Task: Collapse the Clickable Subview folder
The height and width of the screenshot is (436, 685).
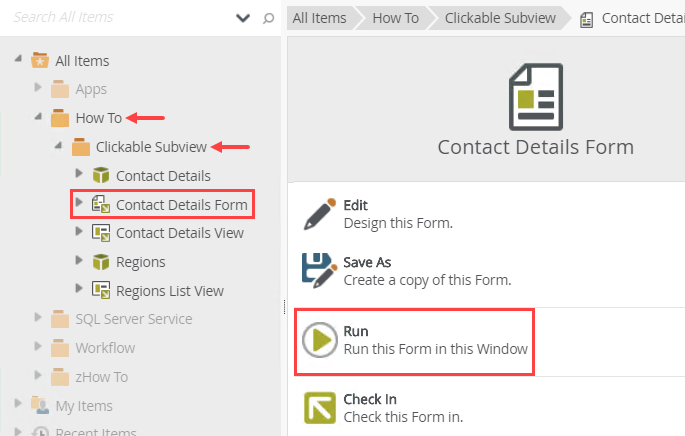Action: (x=59, y=146)
